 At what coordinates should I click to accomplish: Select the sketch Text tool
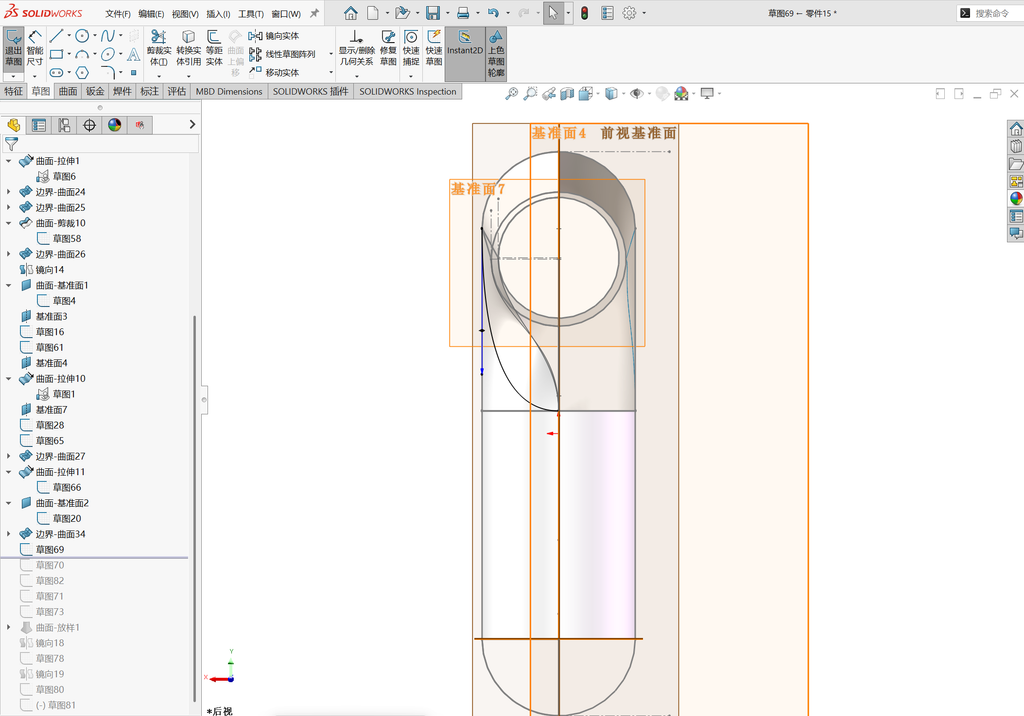(x=133, y=54)
